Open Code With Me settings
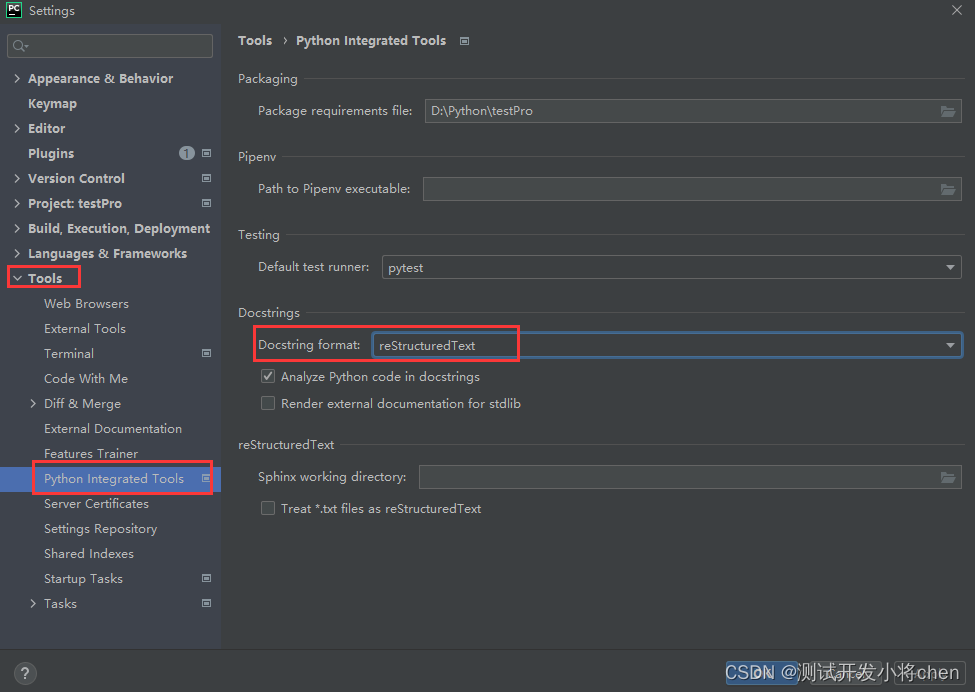This screenshot has height=692, width=975. click(x=86, y=378)
